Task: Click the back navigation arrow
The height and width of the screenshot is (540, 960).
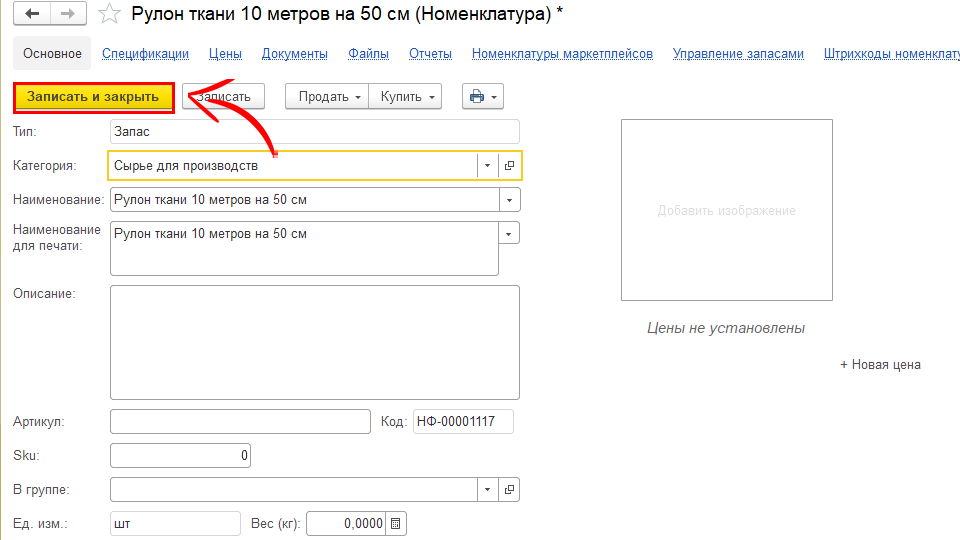Action: tap(33, 13)
